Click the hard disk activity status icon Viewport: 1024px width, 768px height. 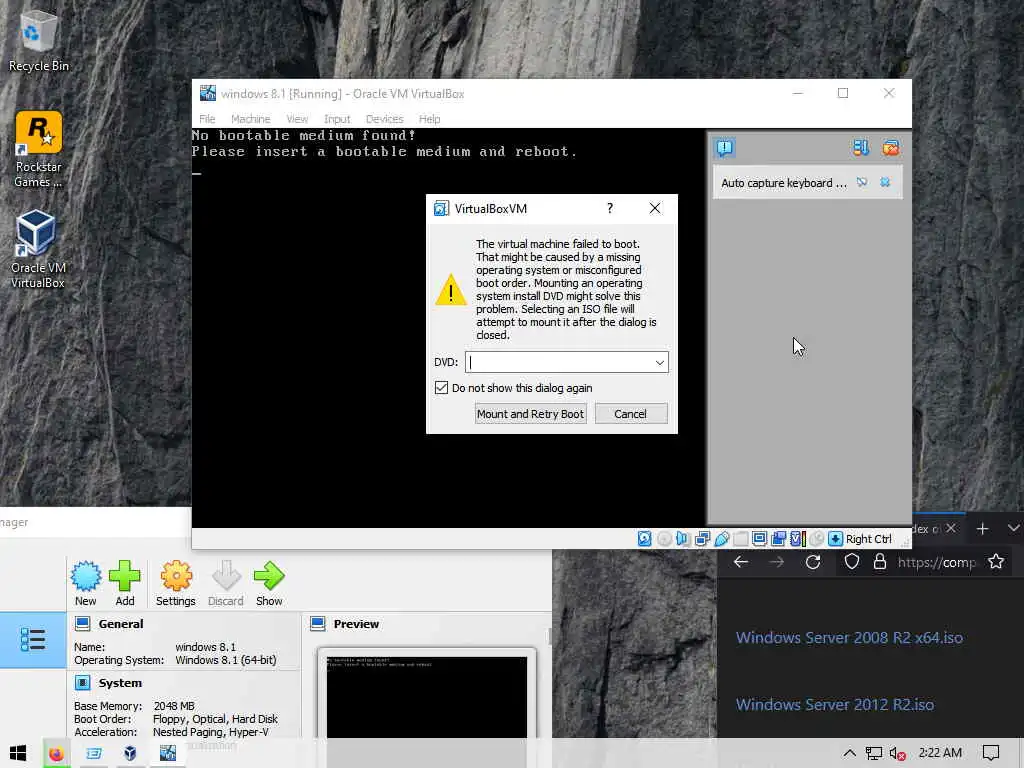[x=645, y=539]
